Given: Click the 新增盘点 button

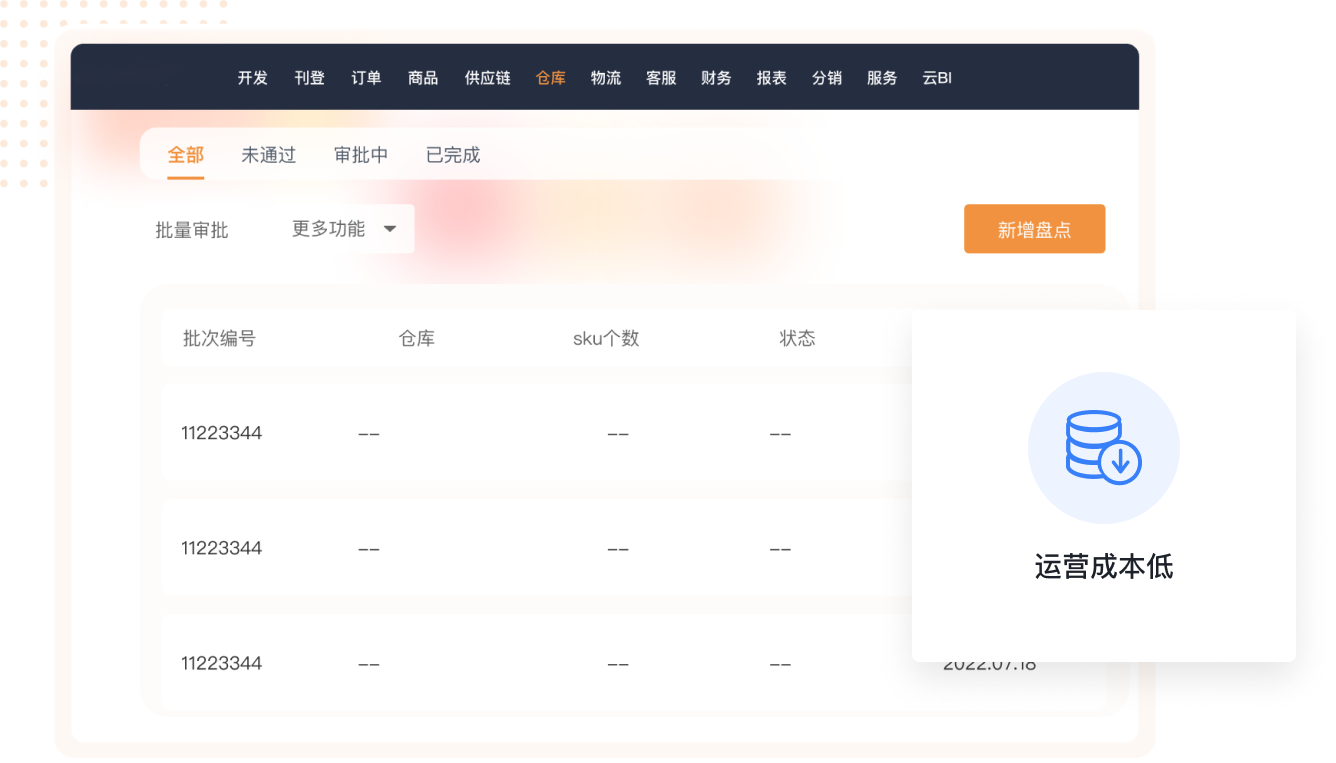Looking at the screenshot, I should [x=1034, y=229].
